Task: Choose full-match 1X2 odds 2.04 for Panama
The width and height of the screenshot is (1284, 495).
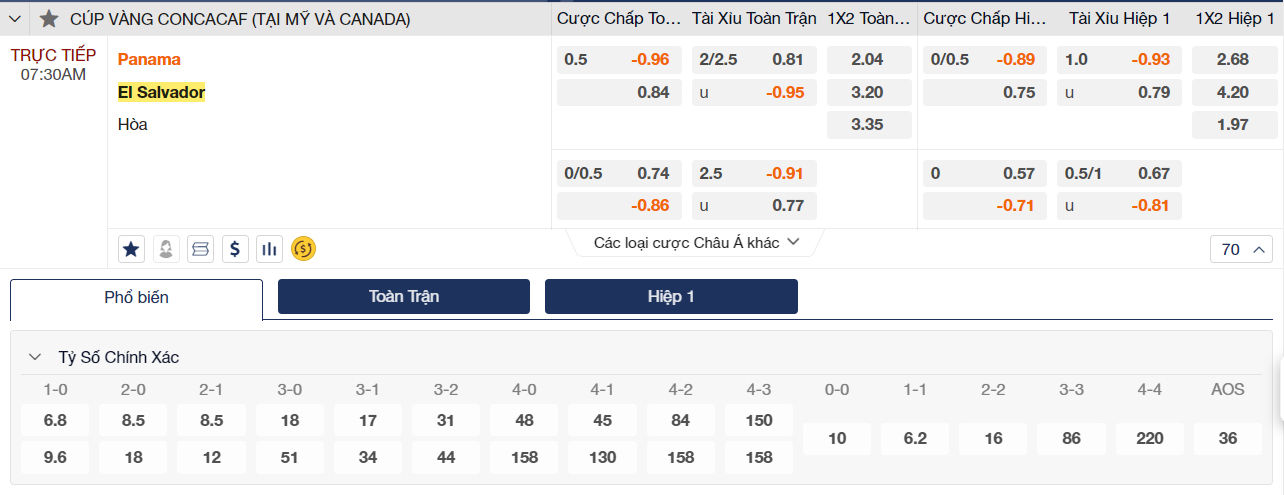Action: [x=867, y=59]
